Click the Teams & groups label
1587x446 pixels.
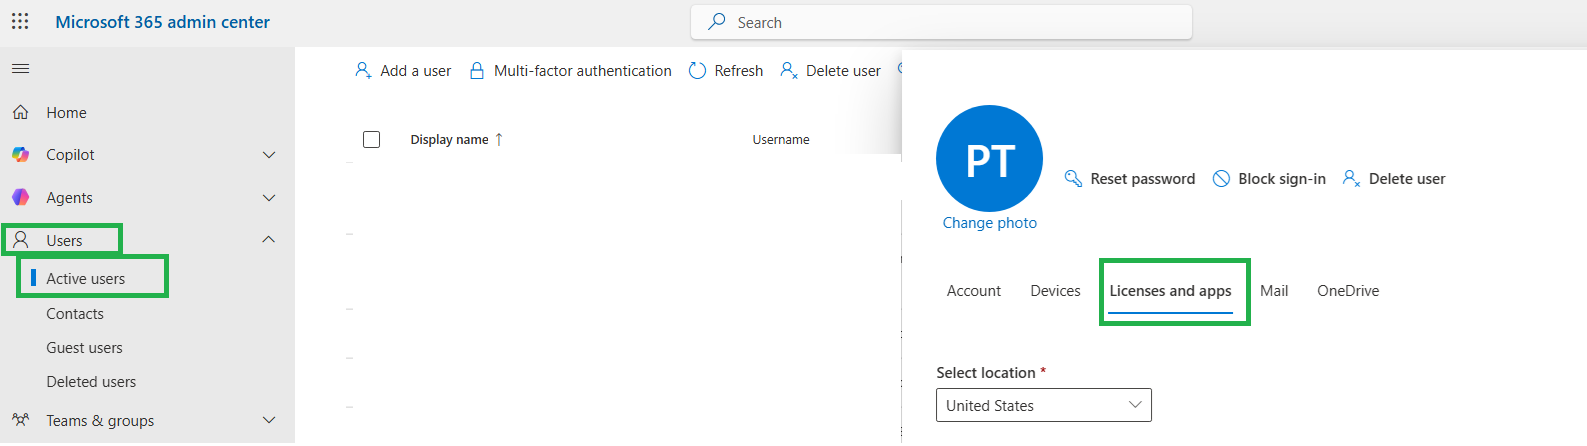(x=100, y=420)
